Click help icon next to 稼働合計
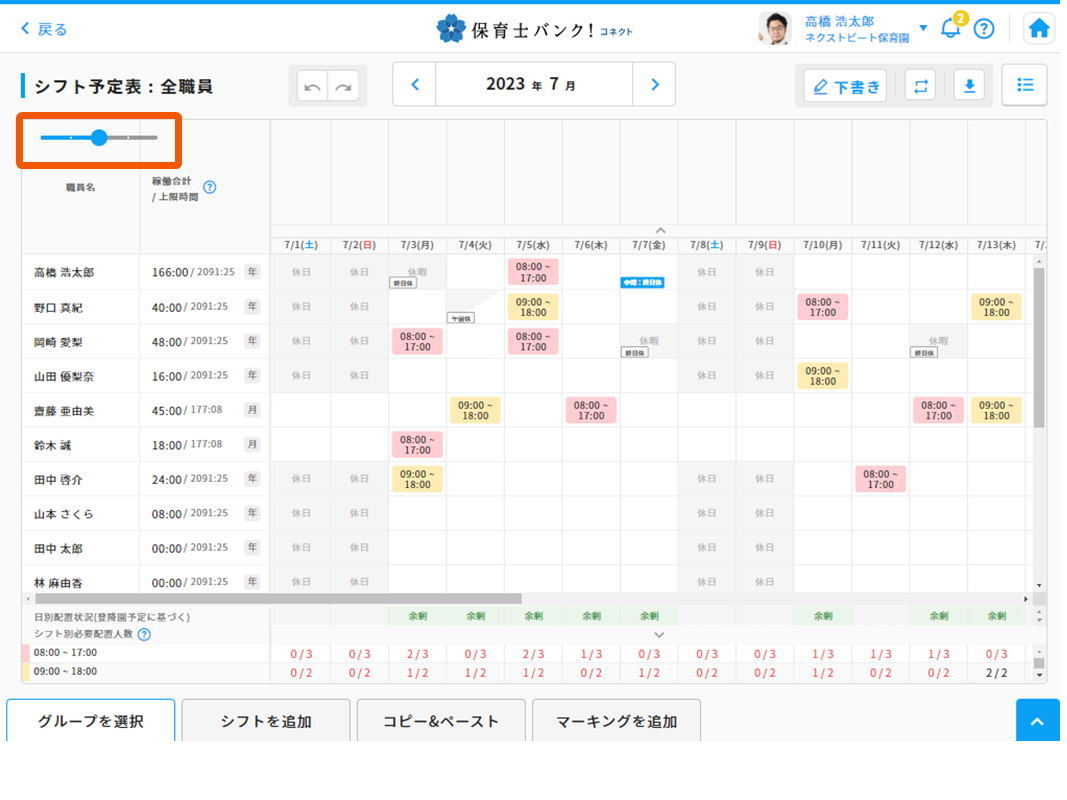This screenshot has height=800, width=1067. coord(210,187)
